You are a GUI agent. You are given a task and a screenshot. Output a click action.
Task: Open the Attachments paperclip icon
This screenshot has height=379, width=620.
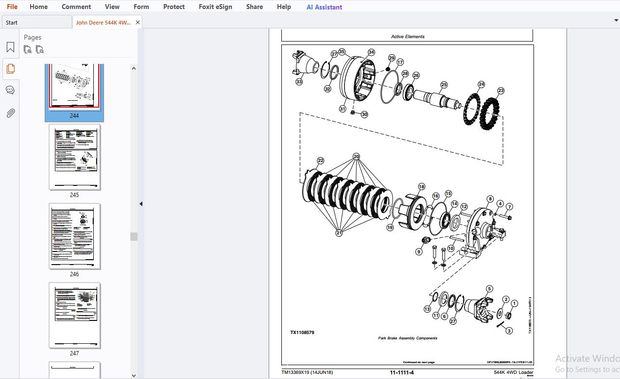tap(11, 113)
